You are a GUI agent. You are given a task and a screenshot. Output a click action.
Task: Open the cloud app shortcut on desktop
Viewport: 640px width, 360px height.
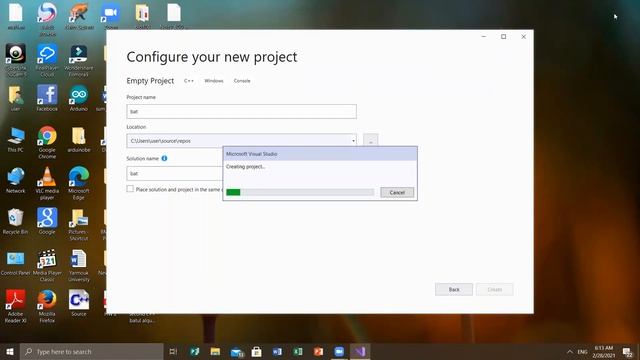click(x=47, y=60)
